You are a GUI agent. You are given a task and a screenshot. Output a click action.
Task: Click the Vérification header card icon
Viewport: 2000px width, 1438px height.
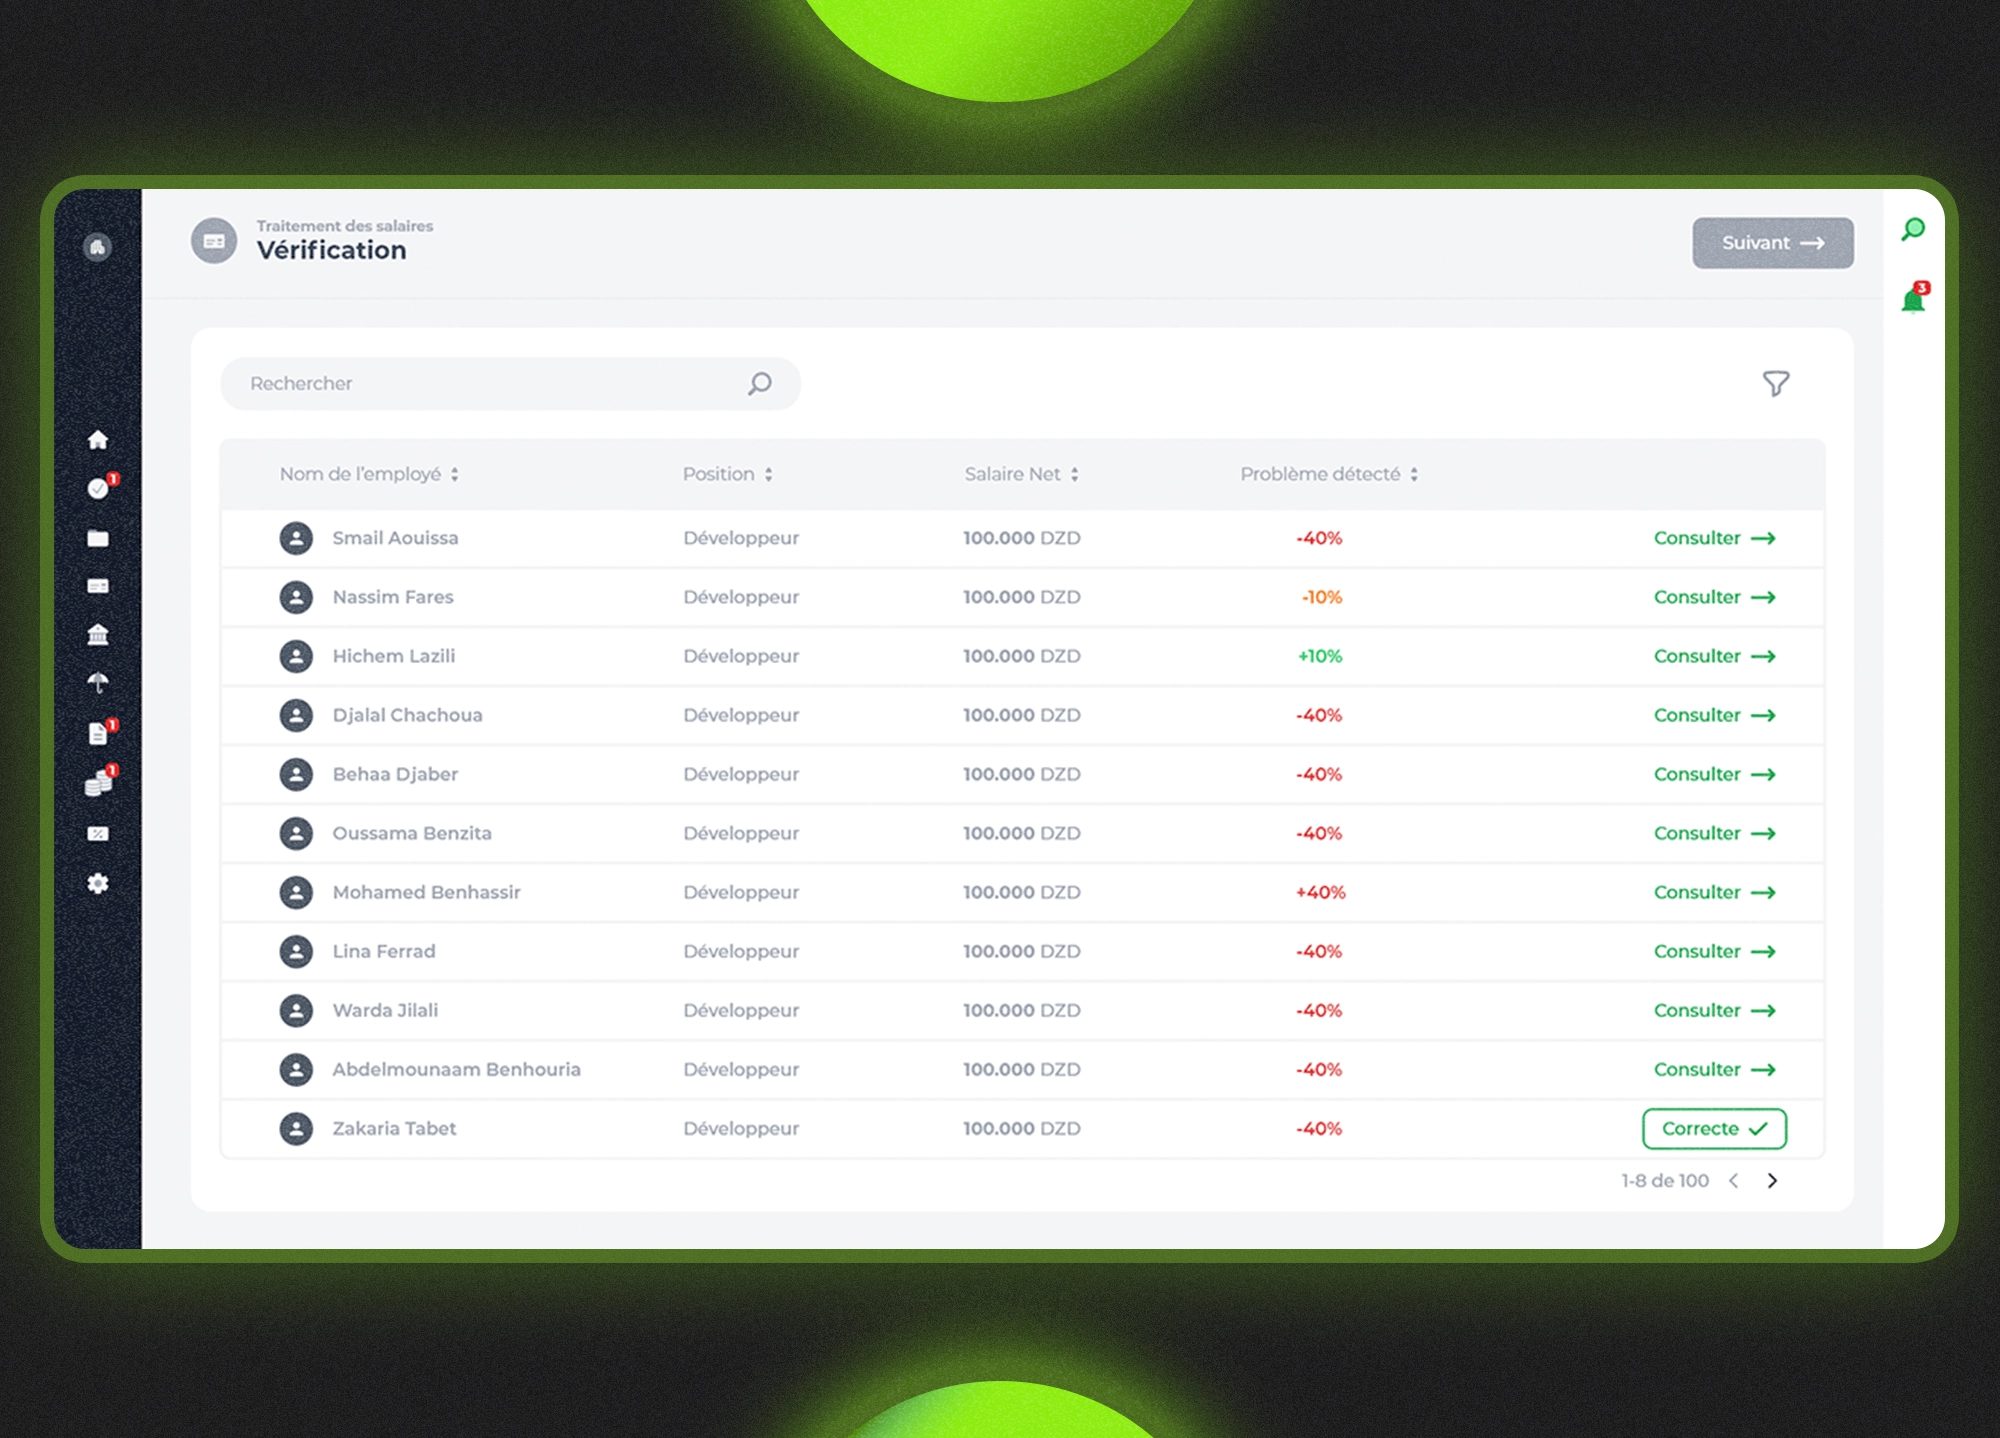[x=214, y=241]
